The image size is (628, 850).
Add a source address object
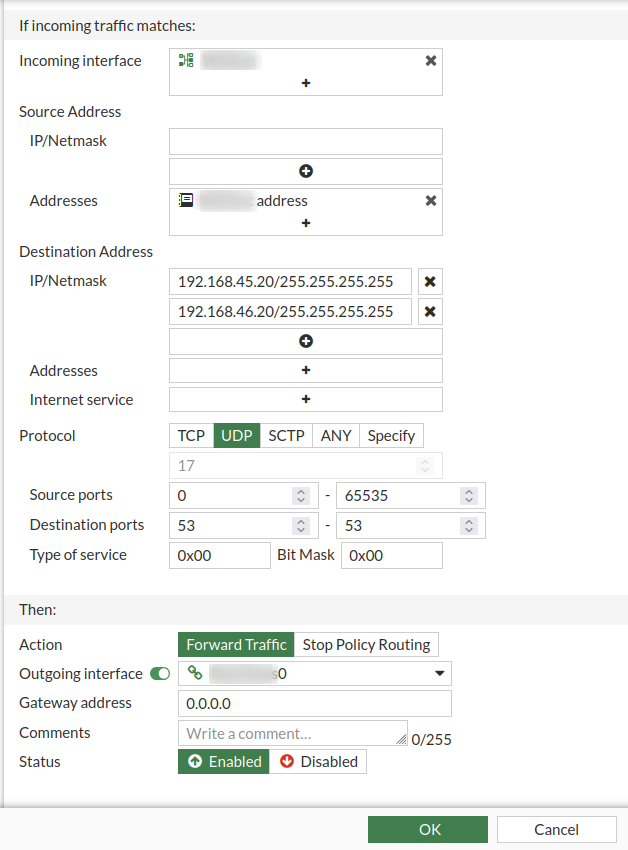point(305,222)
